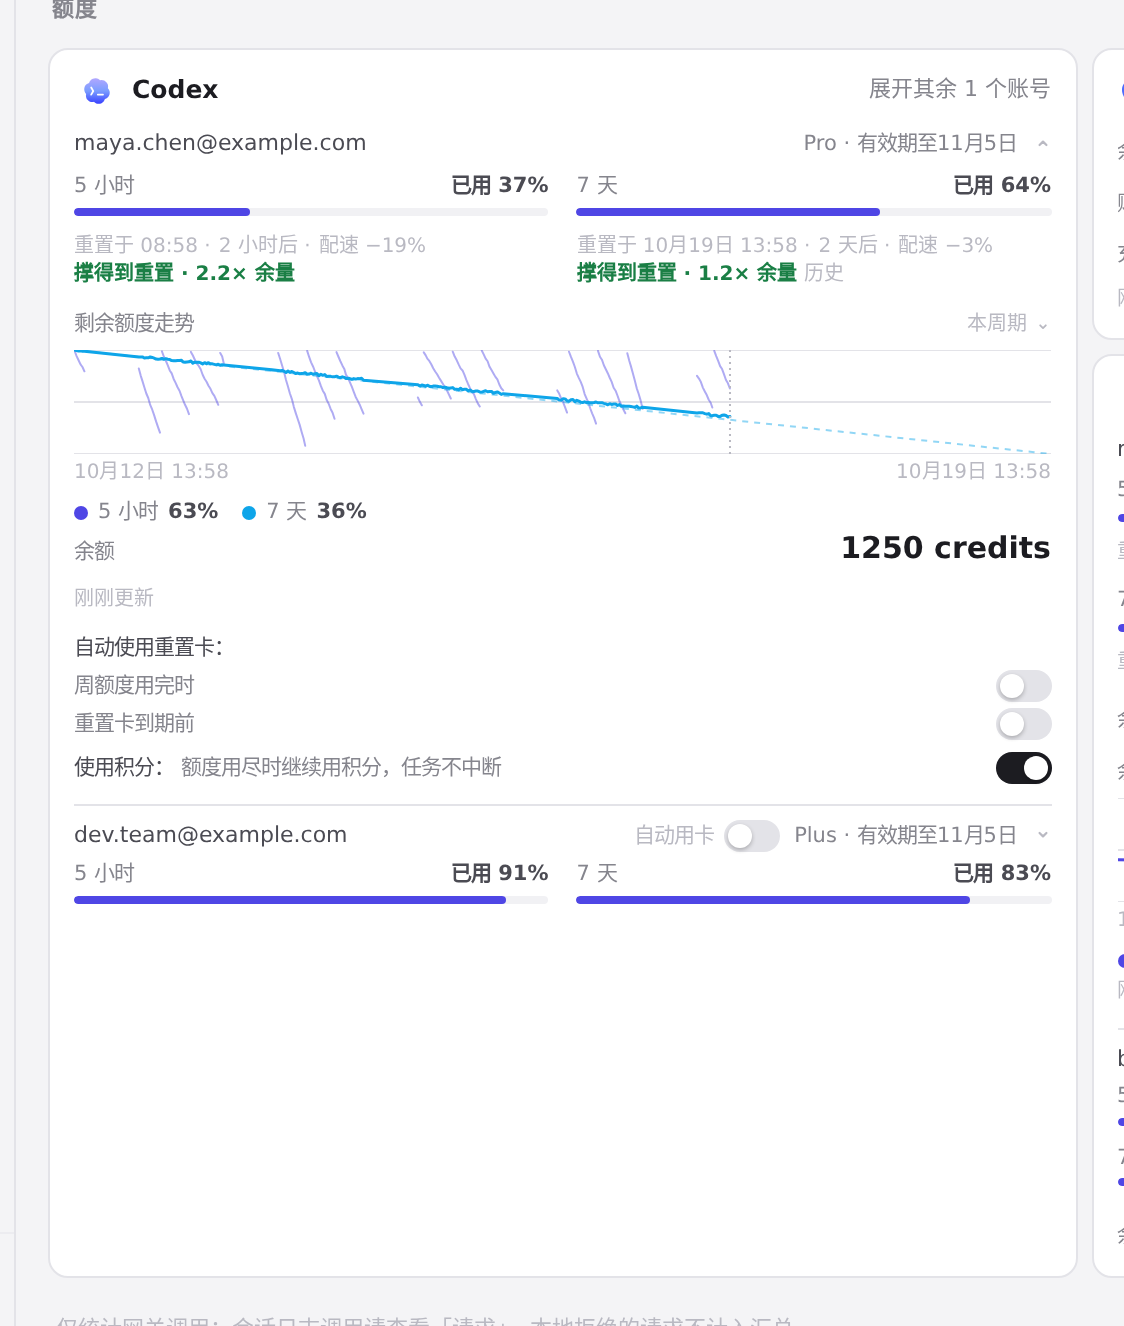
Task: Click dev.team 5 小时 usage progress bar
Action: click(x=311, y=900)
